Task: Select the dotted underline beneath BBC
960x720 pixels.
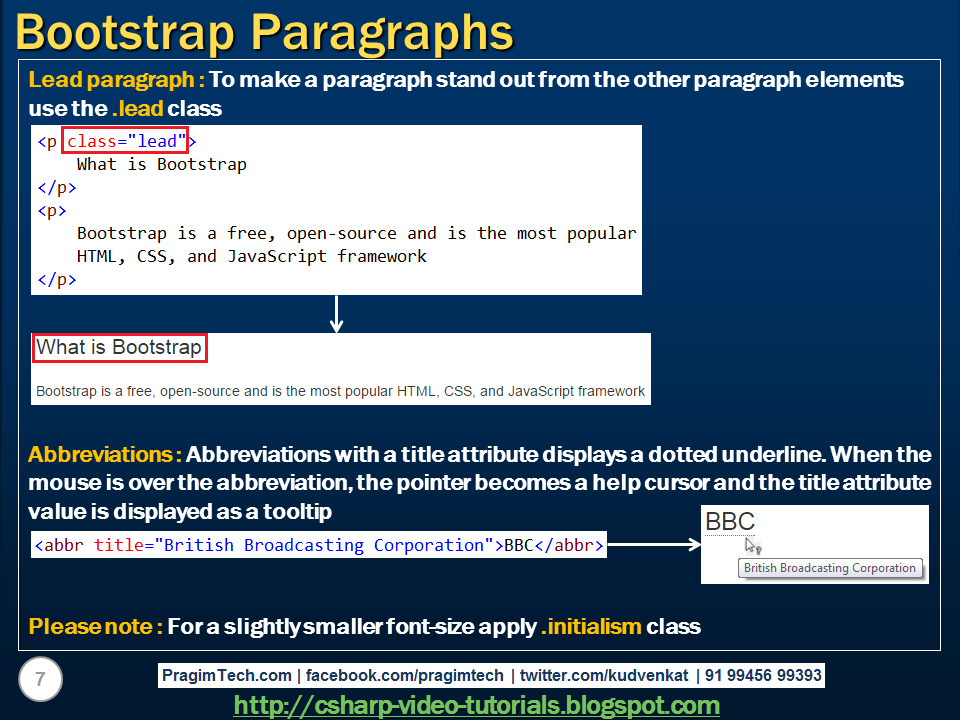Action: pos(730,535)
